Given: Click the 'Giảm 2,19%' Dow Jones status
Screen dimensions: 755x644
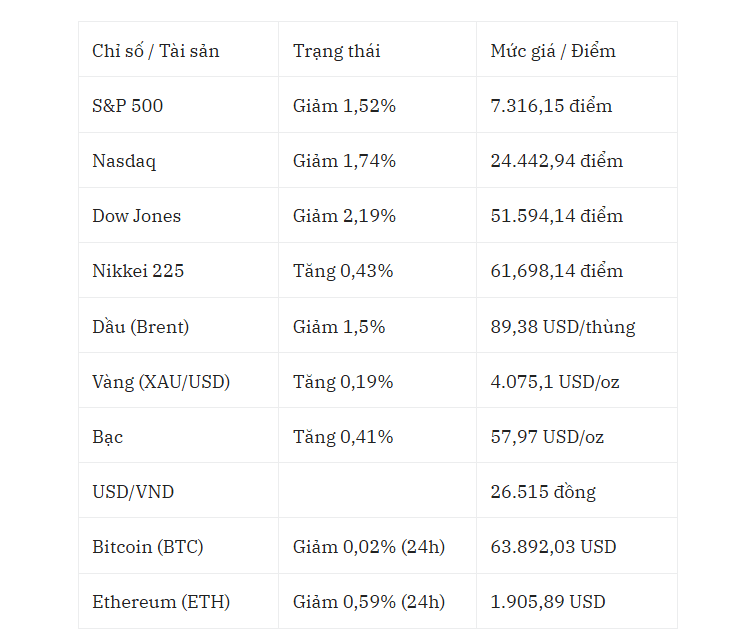Looking at the screenshot, I should (x=344, y=216).
